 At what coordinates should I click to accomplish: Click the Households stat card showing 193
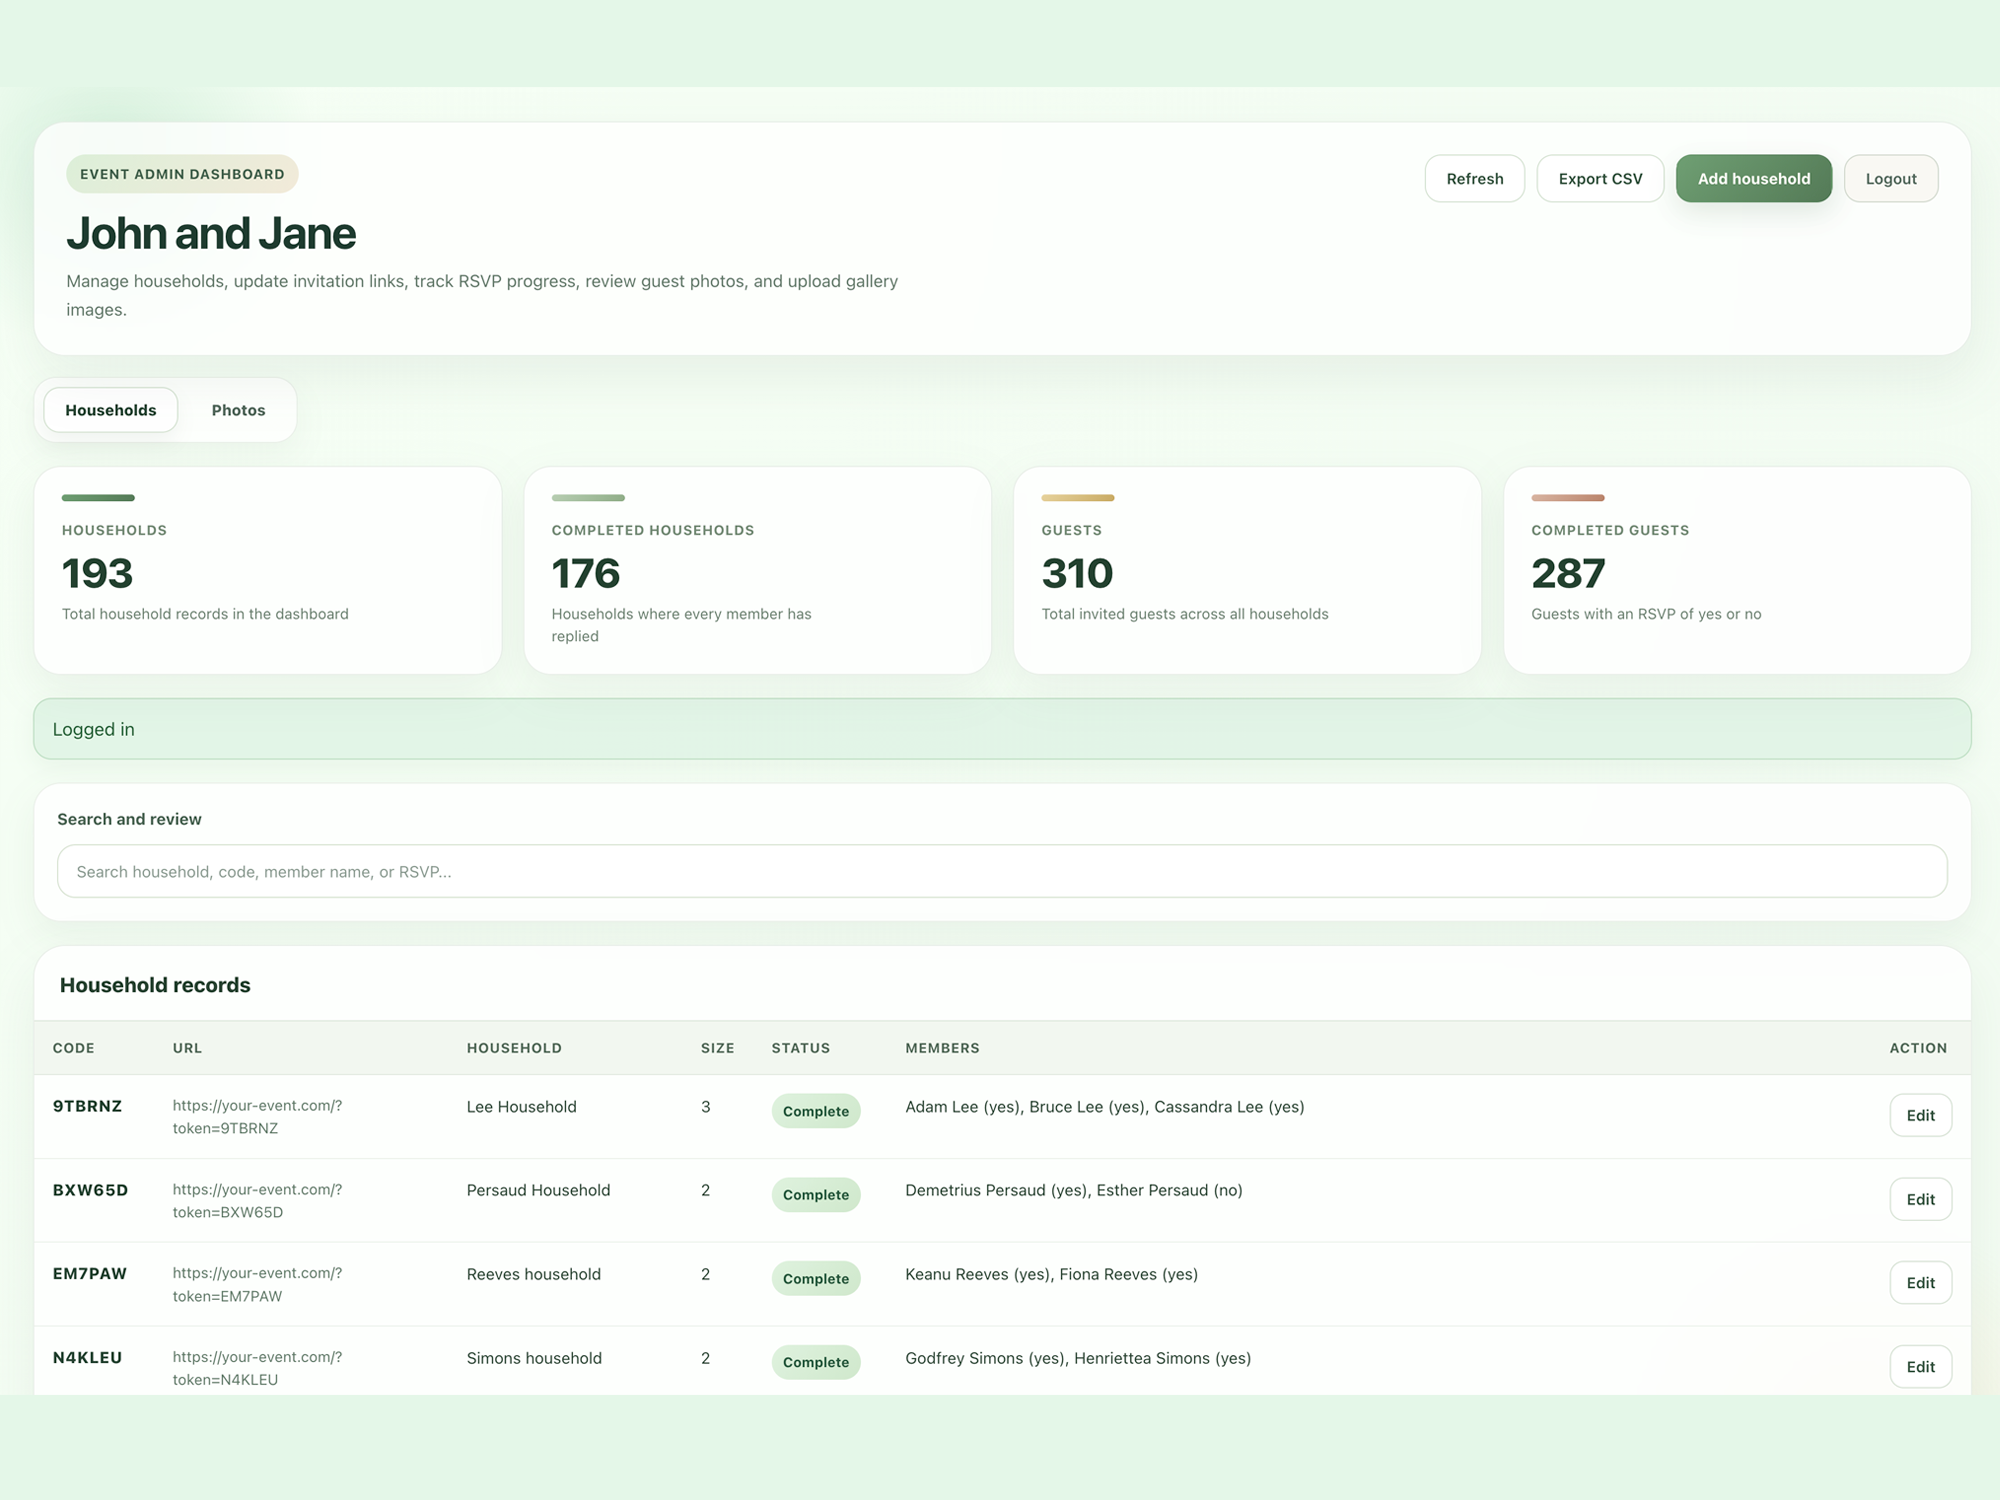point(268,570)
